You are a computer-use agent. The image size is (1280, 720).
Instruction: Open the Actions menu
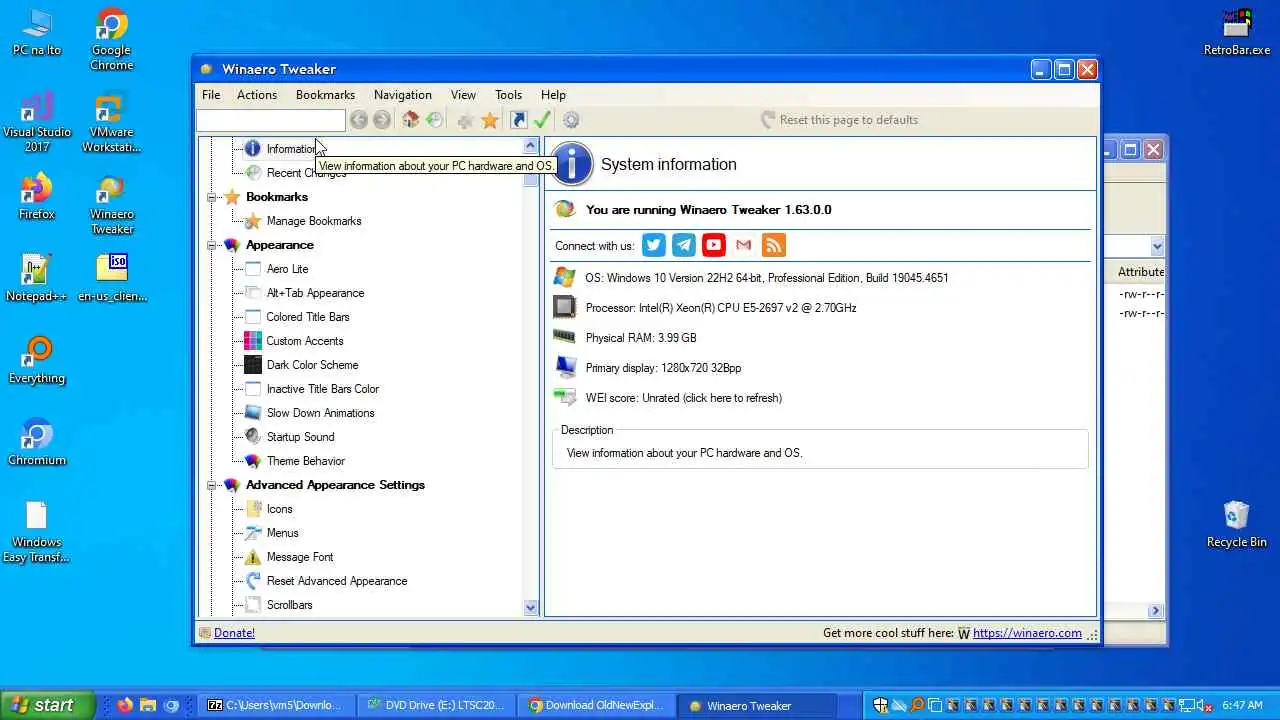pyautogui.click(x=257, y=95)
